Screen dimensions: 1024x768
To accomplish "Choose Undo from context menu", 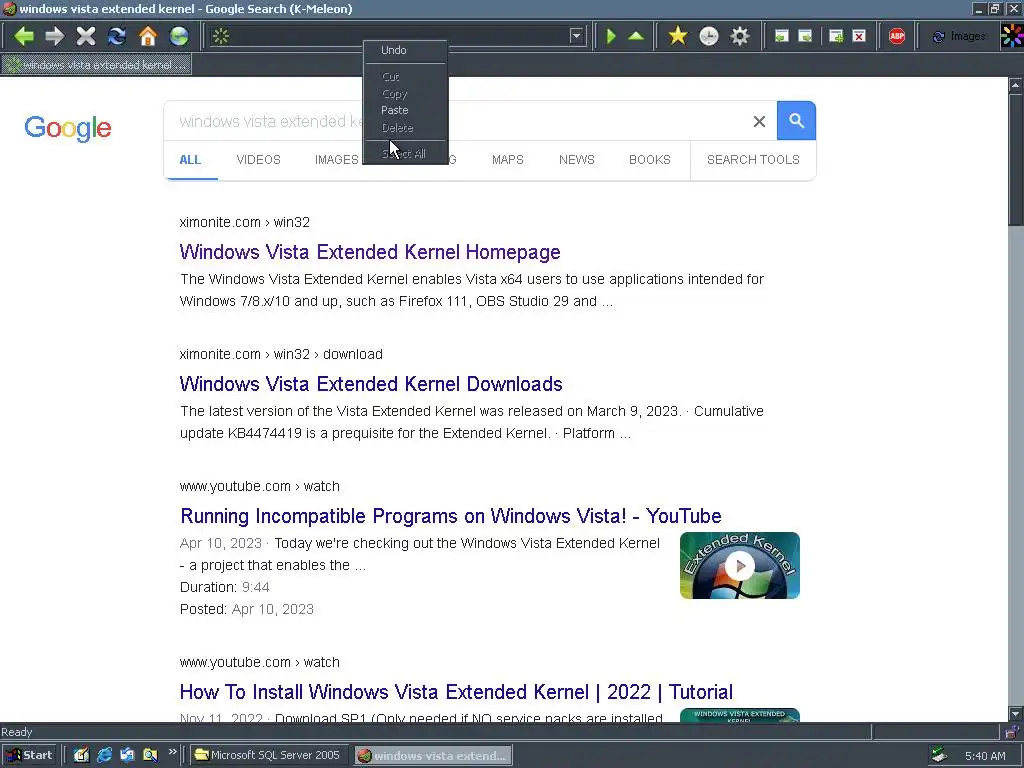I will [x=406, y=50].
